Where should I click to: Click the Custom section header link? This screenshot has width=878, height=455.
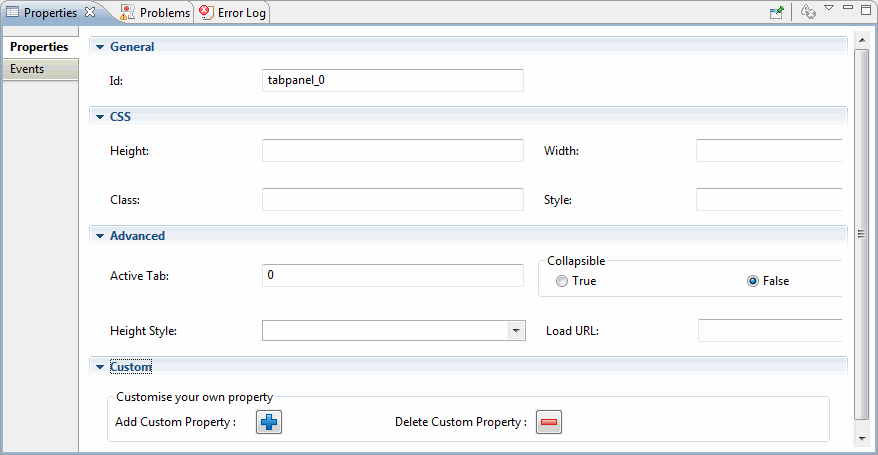click(x=130, y=367)
